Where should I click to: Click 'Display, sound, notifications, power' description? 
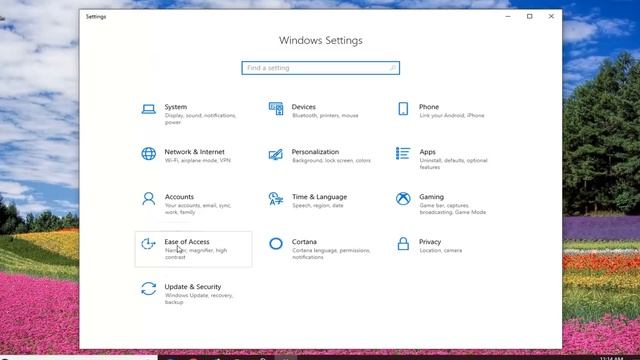[200, 119]
